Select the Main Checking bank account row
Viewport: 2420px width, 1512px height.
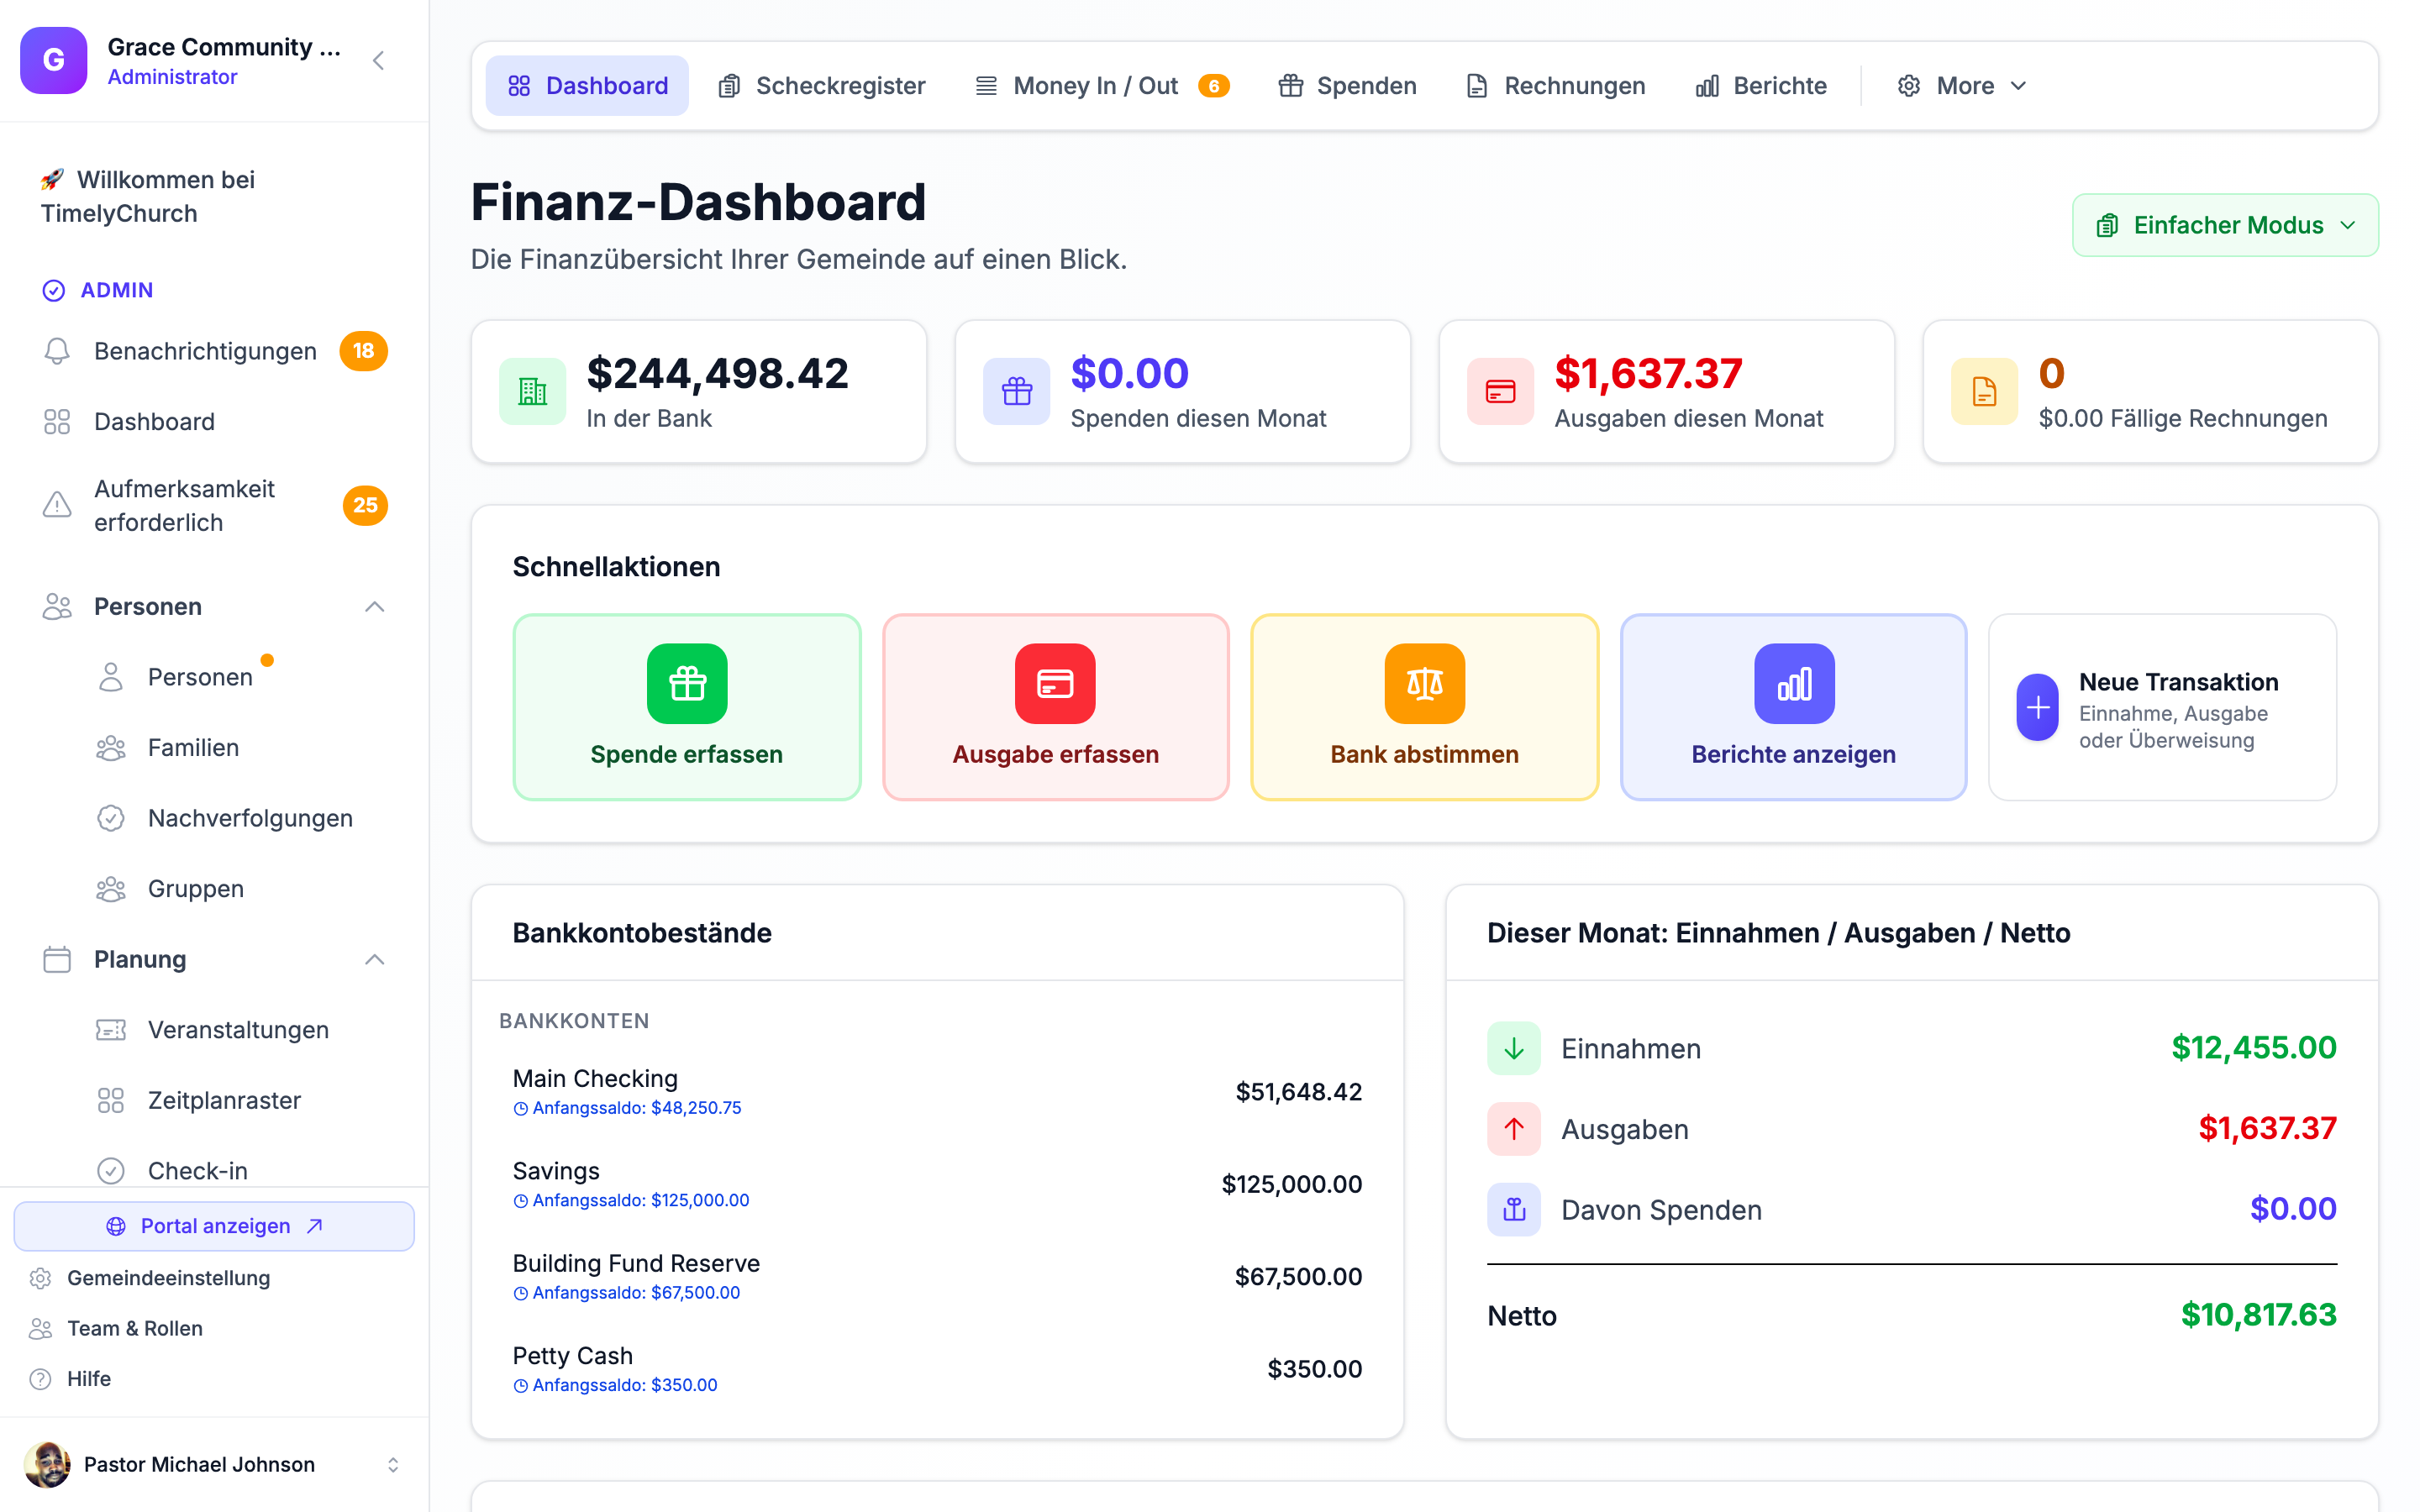[937, 1092]
